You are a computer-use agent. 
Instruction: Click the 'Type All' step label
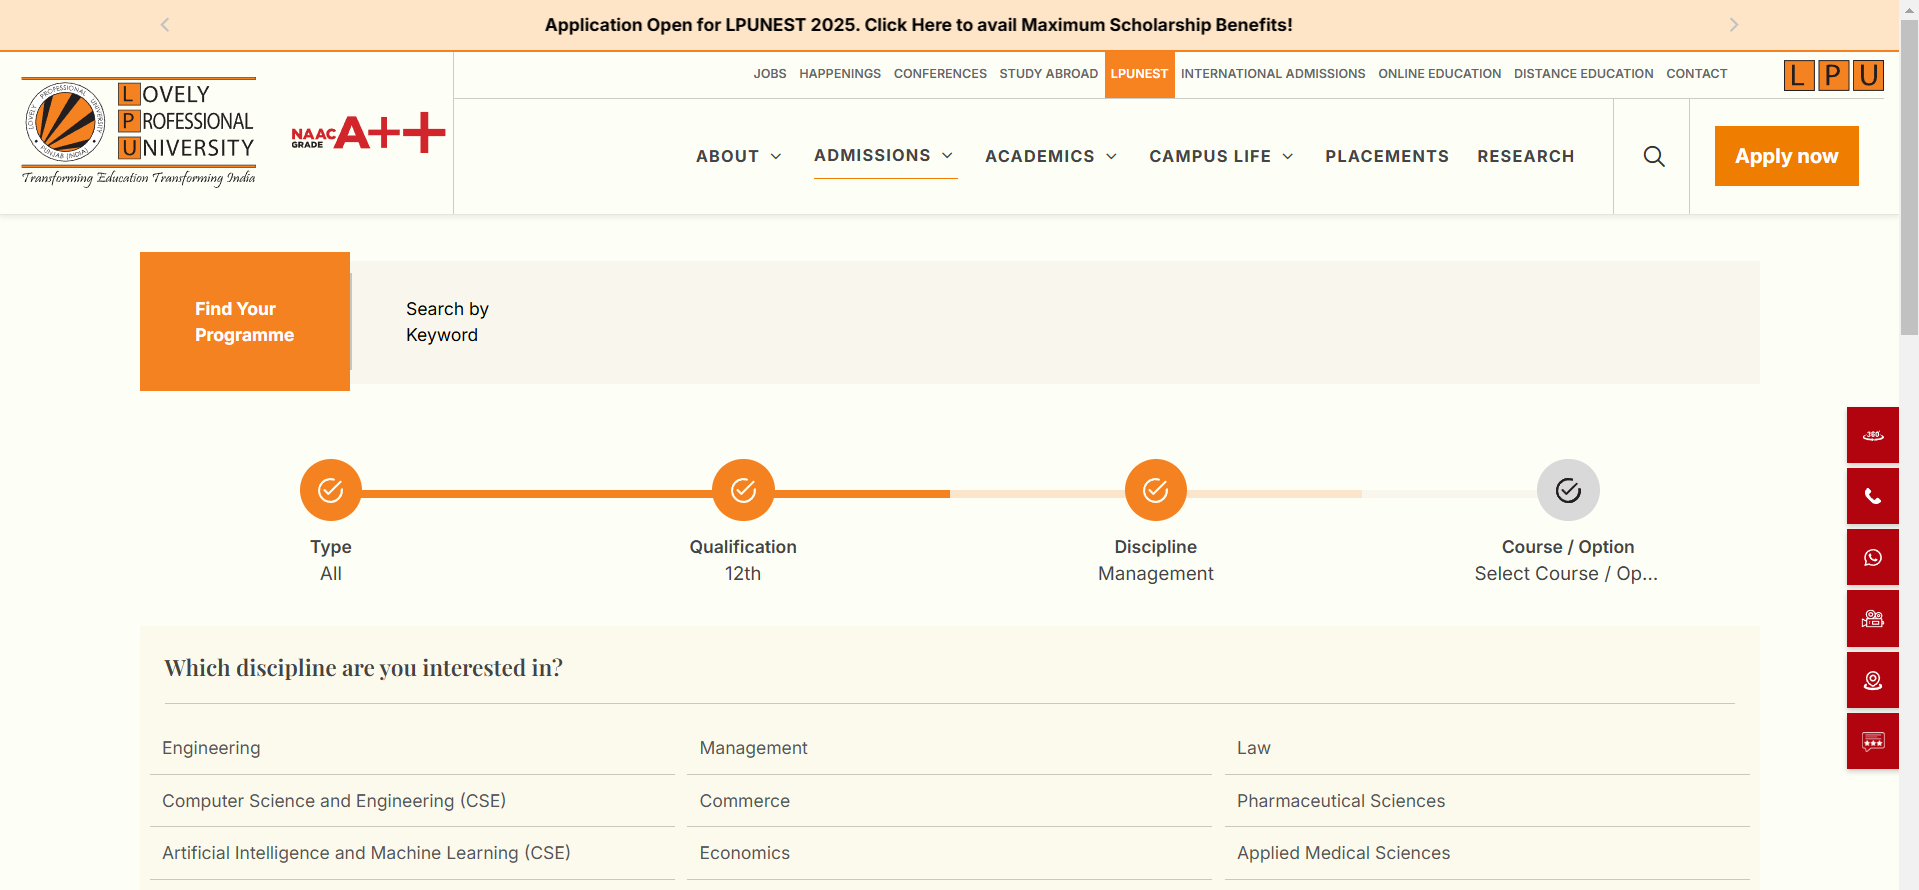click(331, 560)
